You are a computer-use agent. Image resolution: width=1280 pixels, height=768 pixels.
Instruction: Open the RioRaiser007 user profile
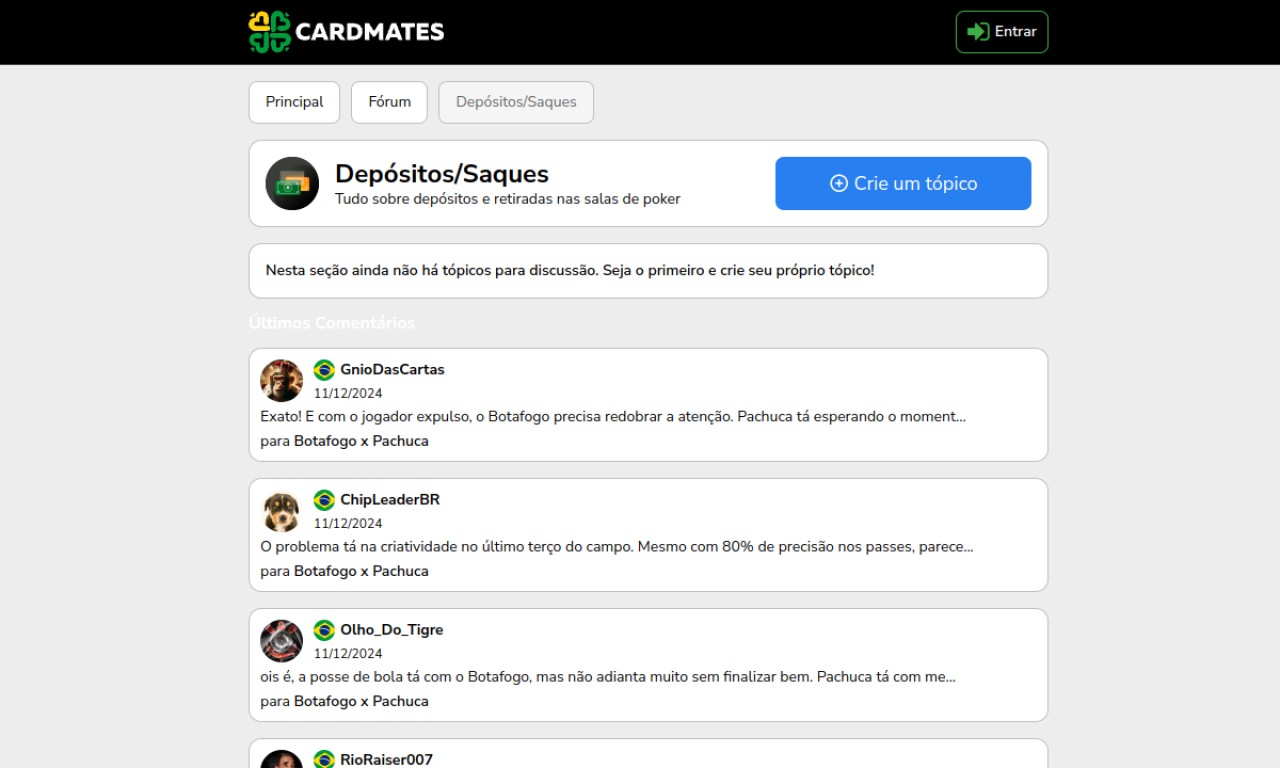pos(387,760)
